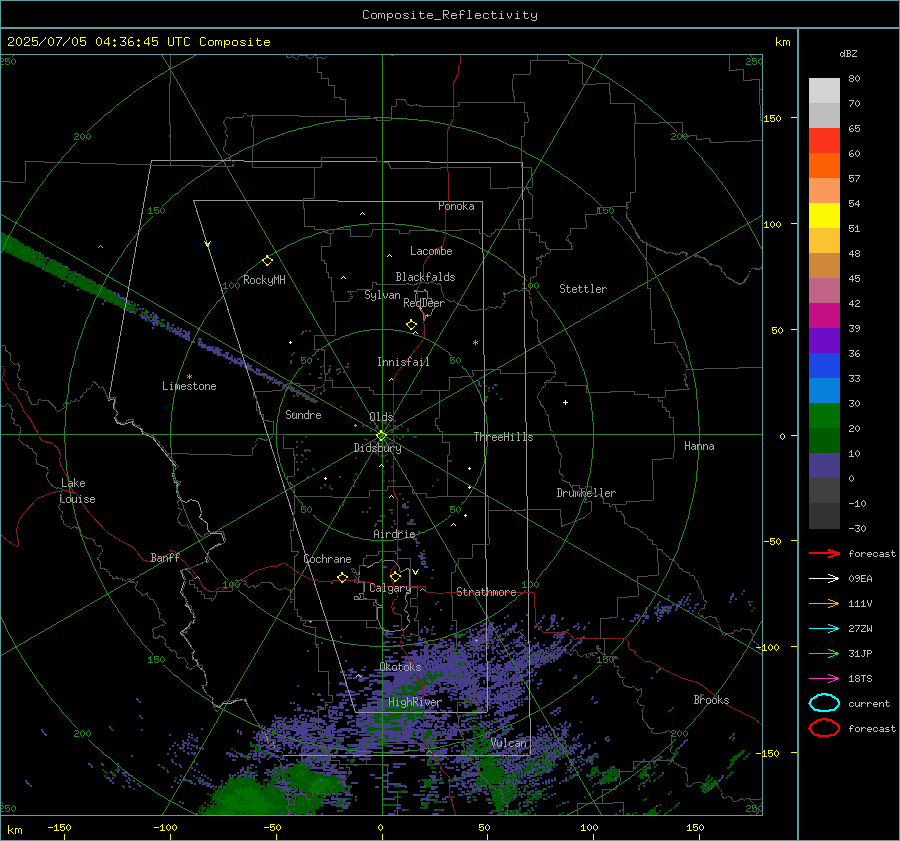Click the yellow diamond marker above Calgary
This screenshot has width=900, height=841.
pos(395,576)
